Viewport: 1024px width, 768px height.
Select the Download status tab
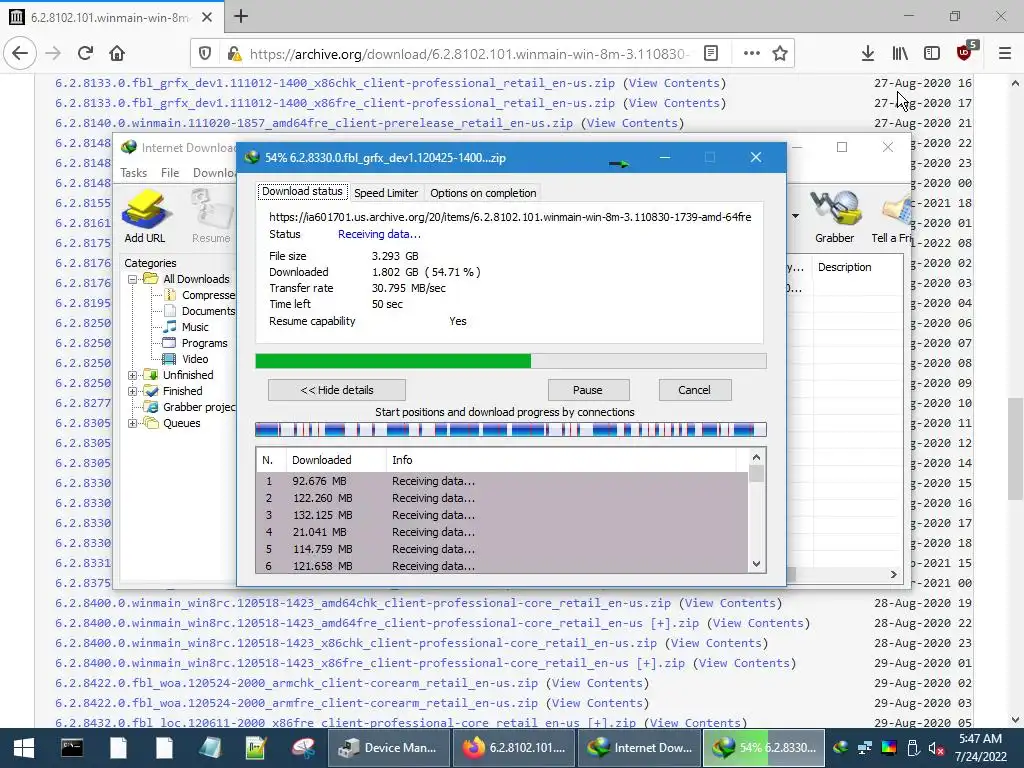point(302,191)
